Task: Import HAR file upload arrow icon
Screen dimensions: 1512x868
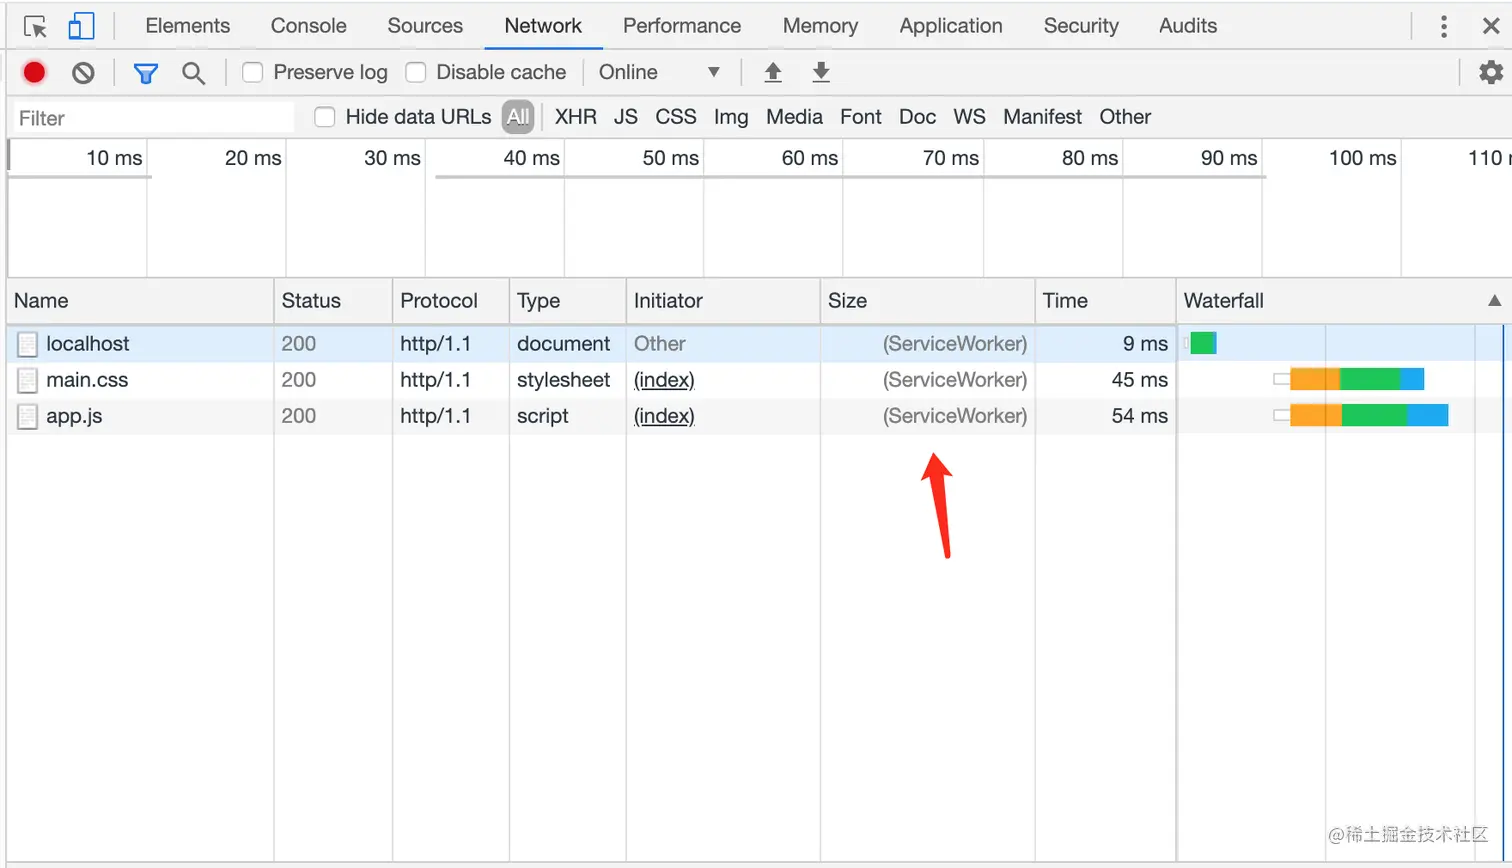Action: coord(773,72)
